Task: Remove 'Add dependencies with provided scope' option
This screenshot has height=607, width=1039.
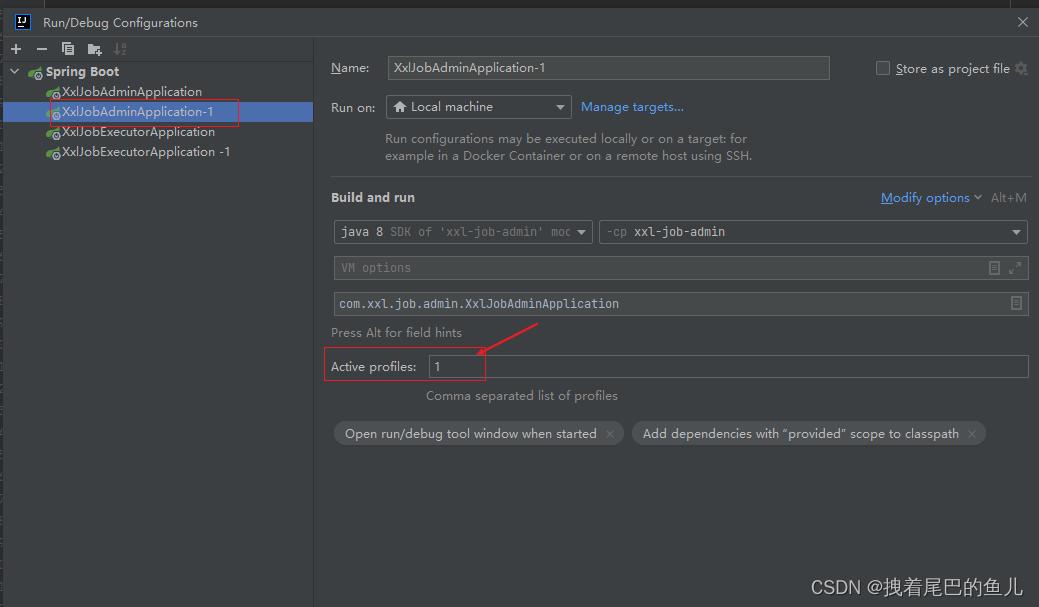Action: (x=971, y=434)
